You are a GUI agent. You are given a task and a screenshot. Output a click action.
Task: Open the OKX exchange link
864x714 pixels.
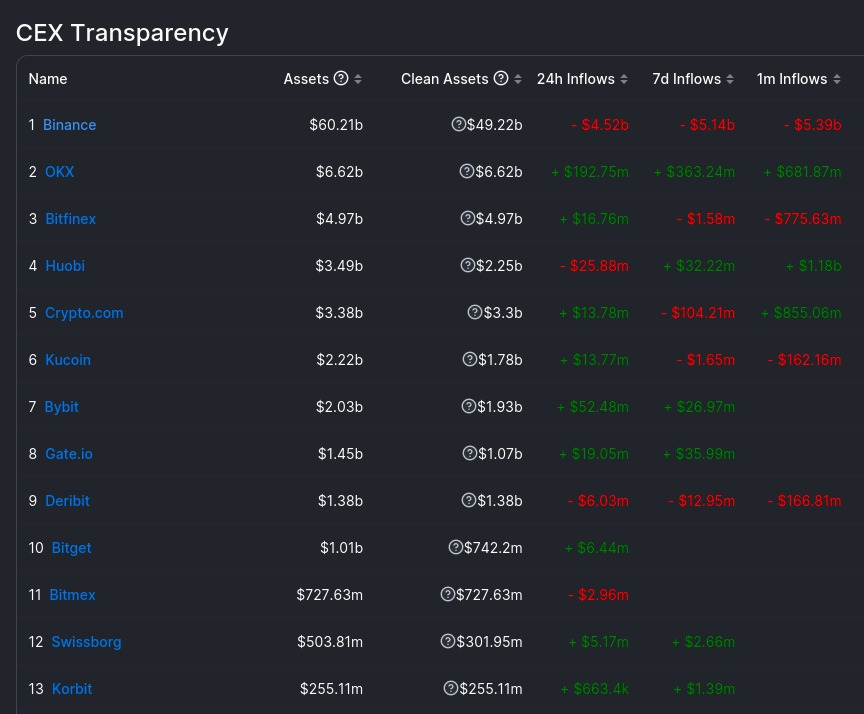tap(60, 172)
